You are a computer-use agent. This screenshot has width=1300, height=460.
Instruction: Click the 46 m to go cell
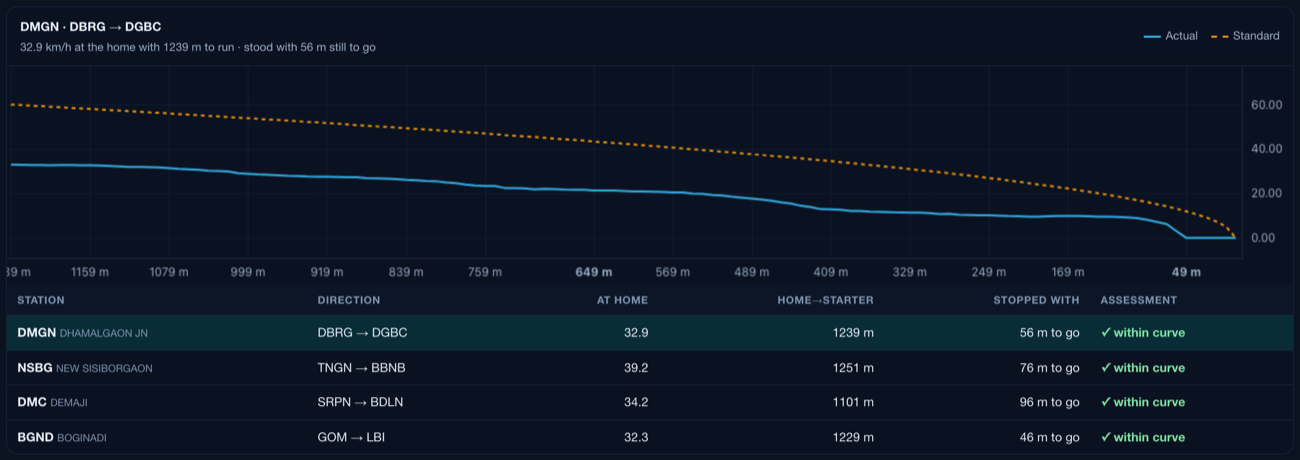(x=1049, y=437)
